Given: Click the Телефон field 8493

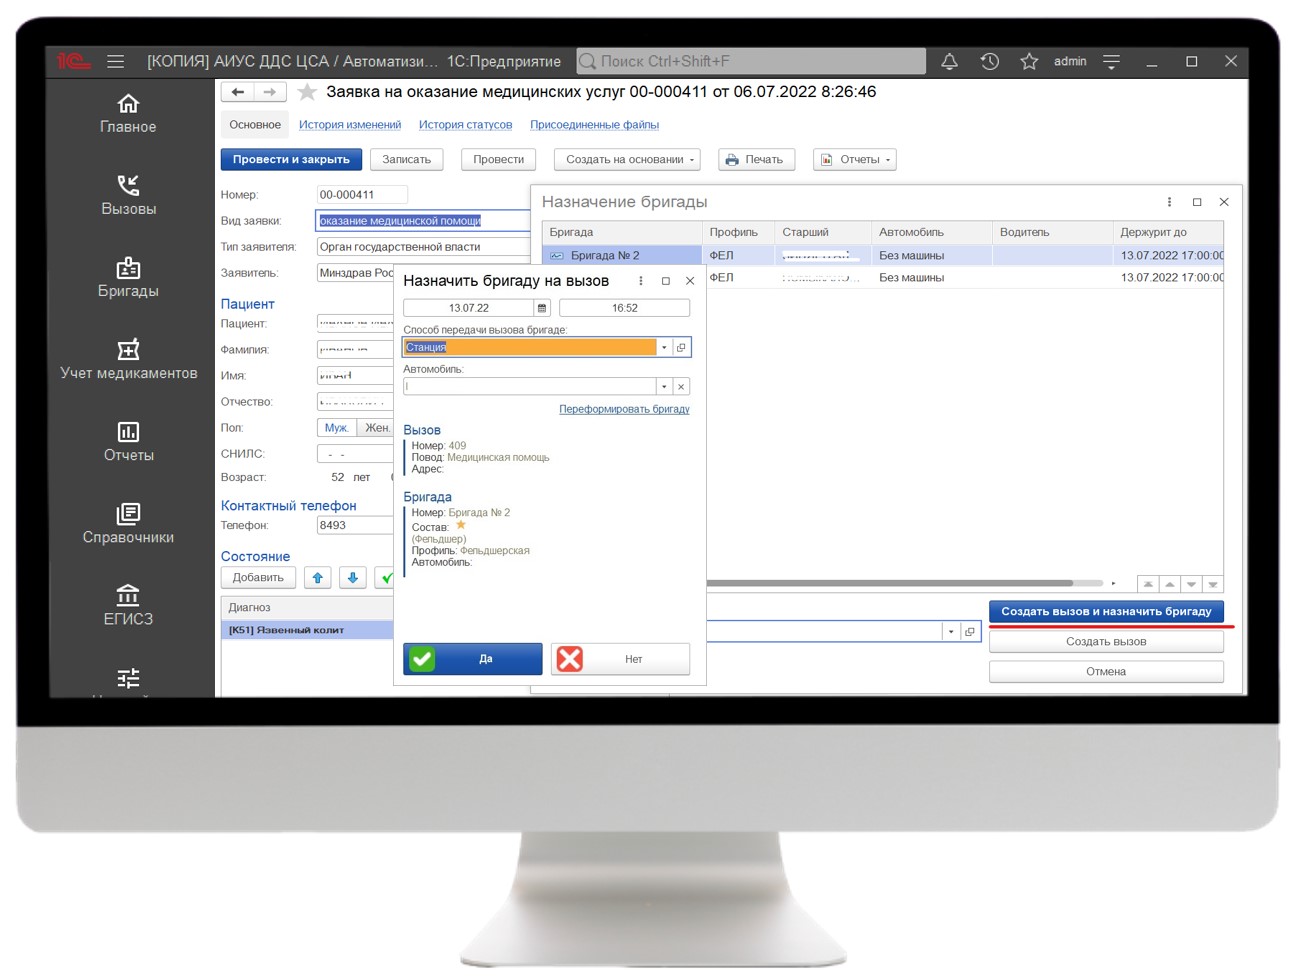Looking at the screenshot, I should (355, 525).
